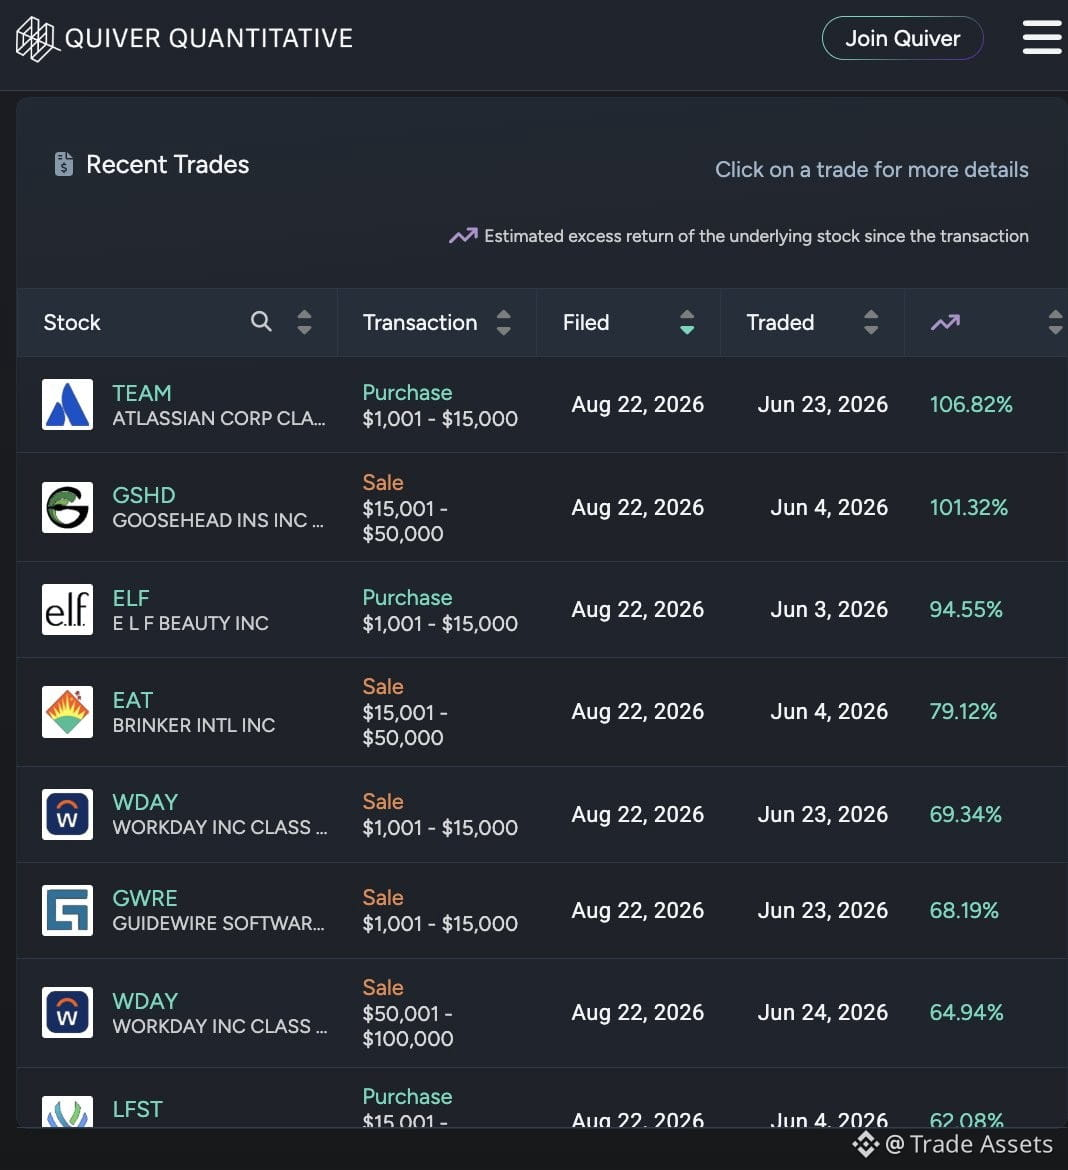The image size is (1068, 1170).
Task: Click excess return trend icon in header
Action: click(x=945, y=322)
